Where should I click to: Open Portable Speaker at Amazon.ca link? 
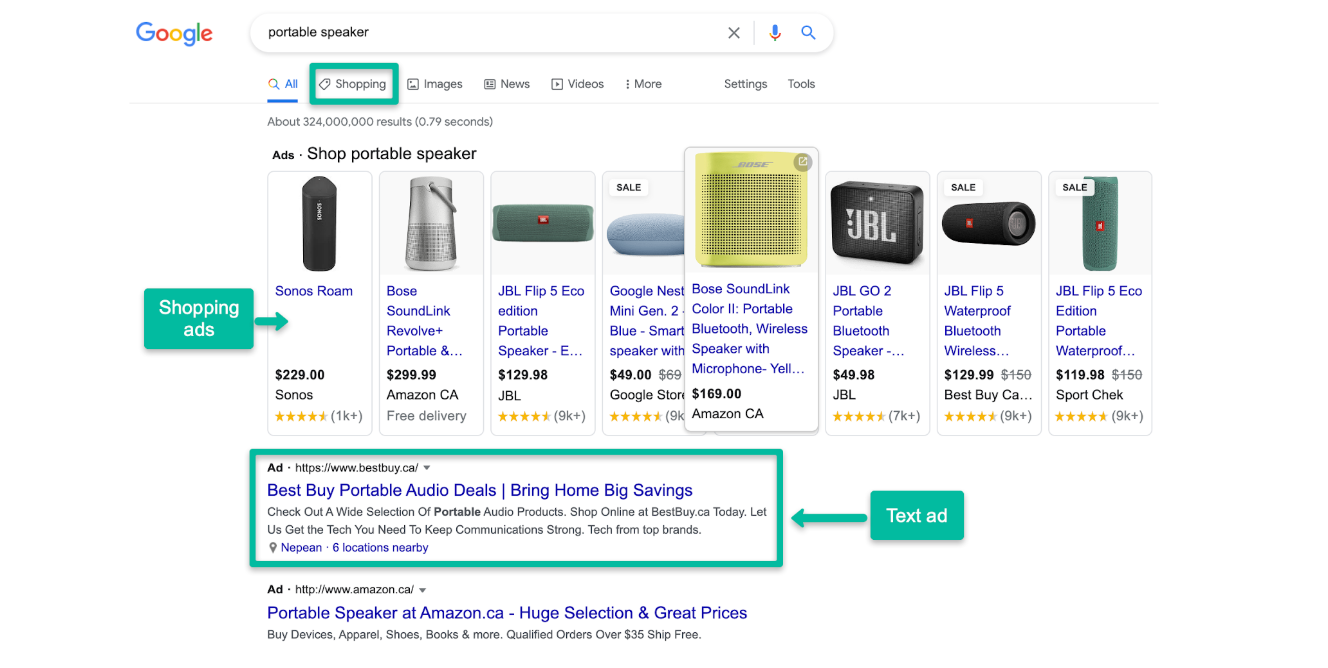[x=506, y=613]
